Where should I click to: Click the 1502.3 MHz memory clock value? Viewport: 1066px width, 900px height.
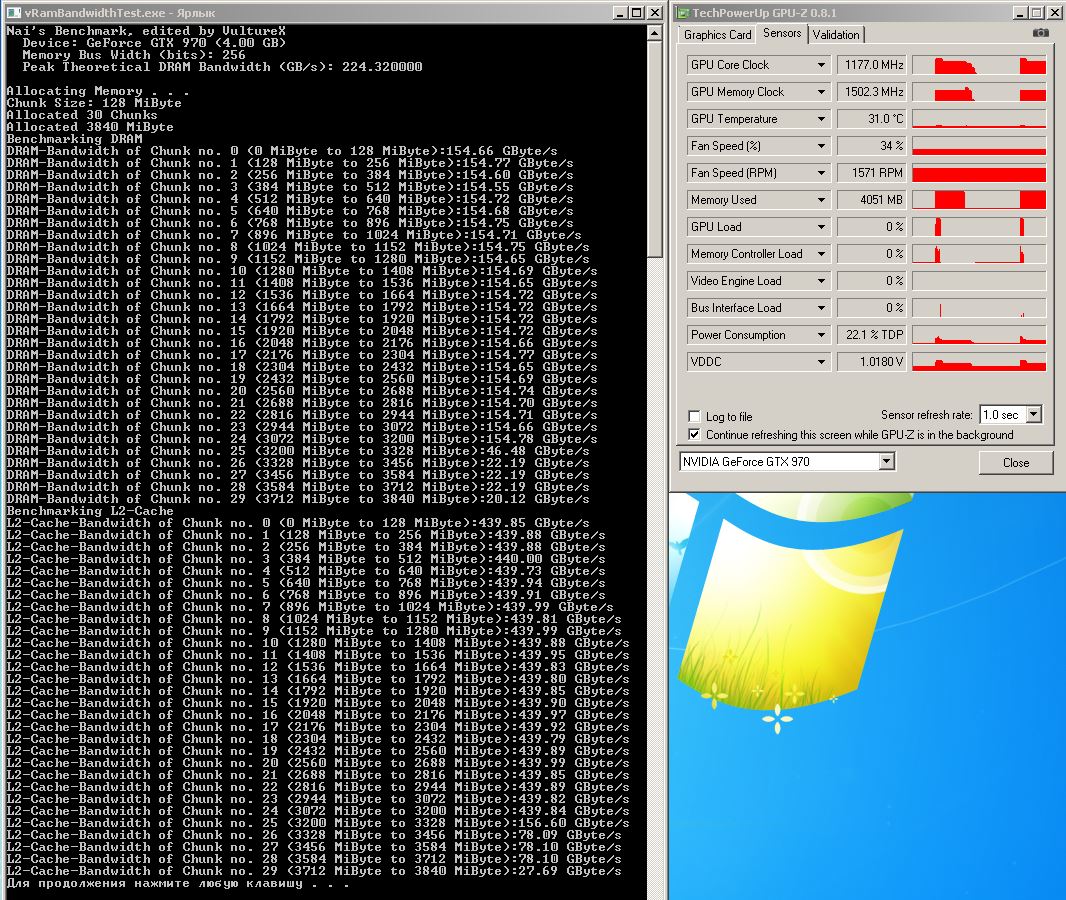point(871,92)
